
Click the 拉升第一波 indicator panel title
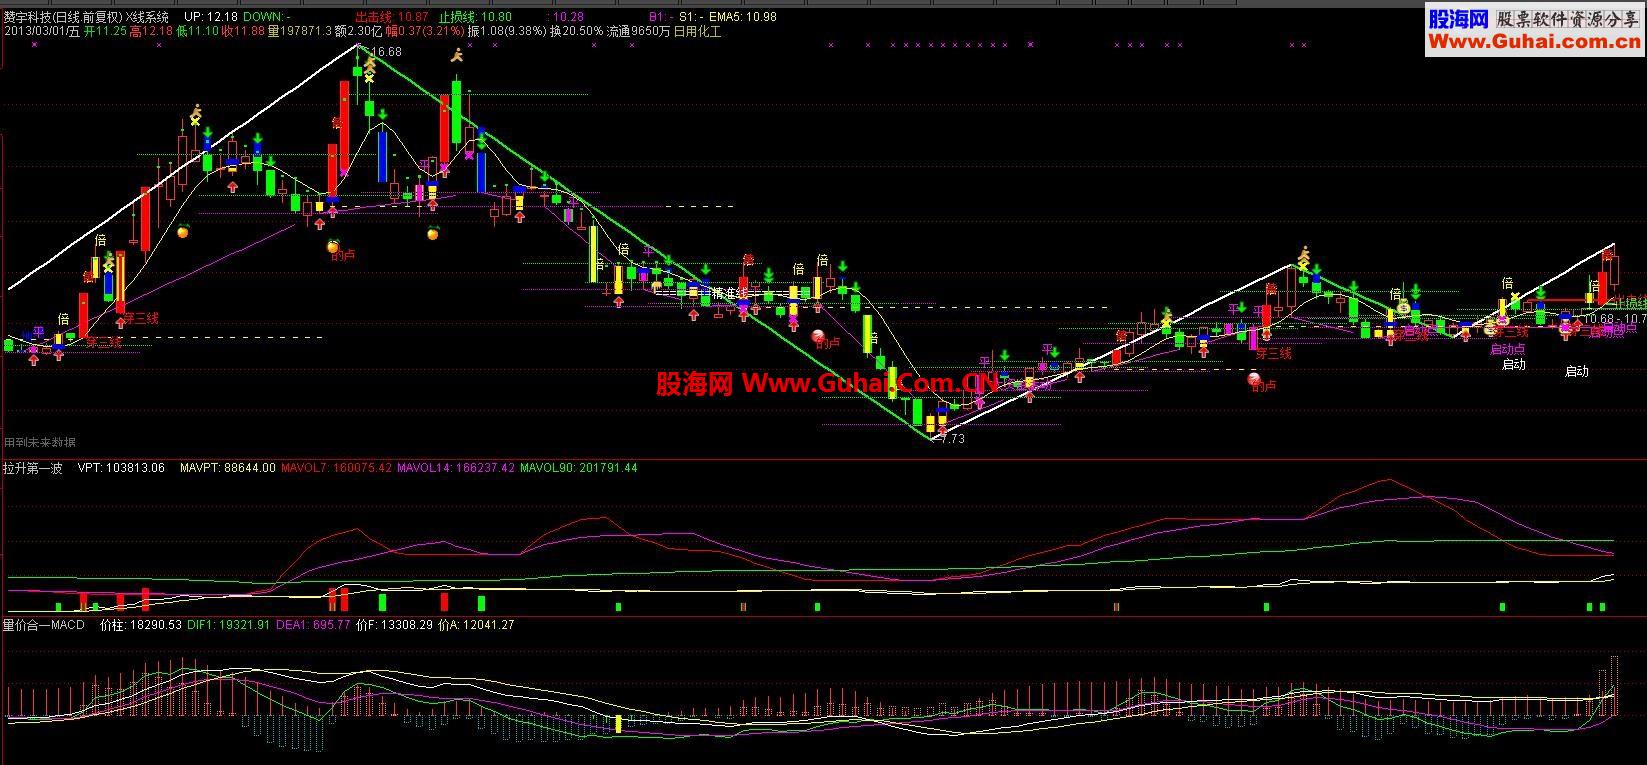[33, 467]
